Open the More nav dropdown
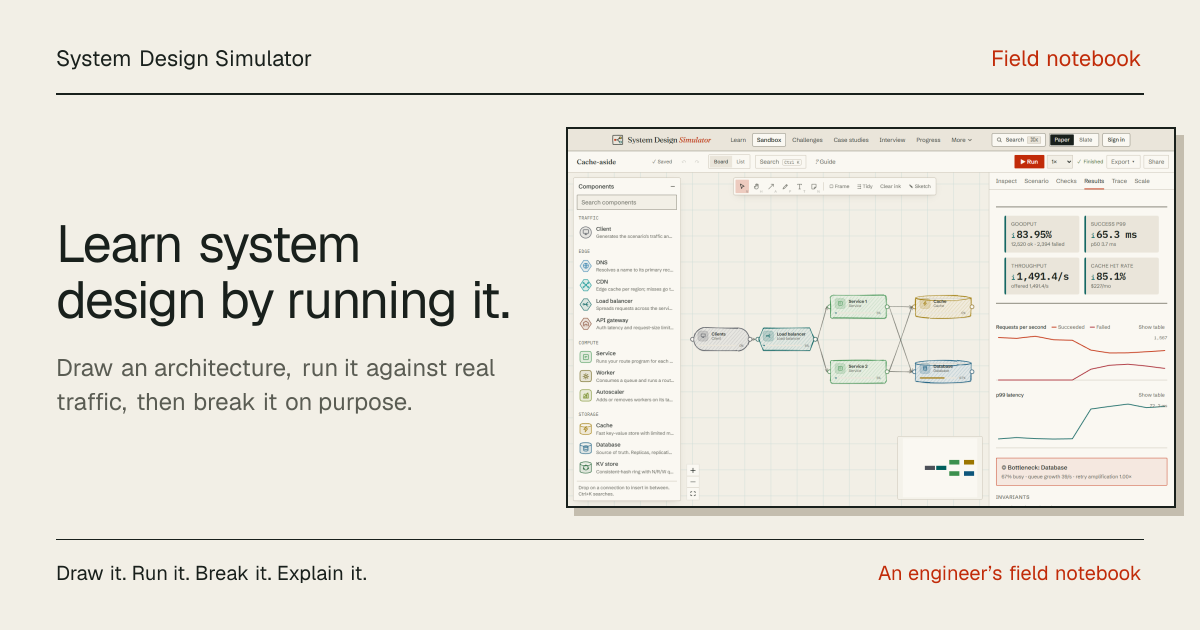Viewport: 1200px width, 630px height. pos(962,140)
